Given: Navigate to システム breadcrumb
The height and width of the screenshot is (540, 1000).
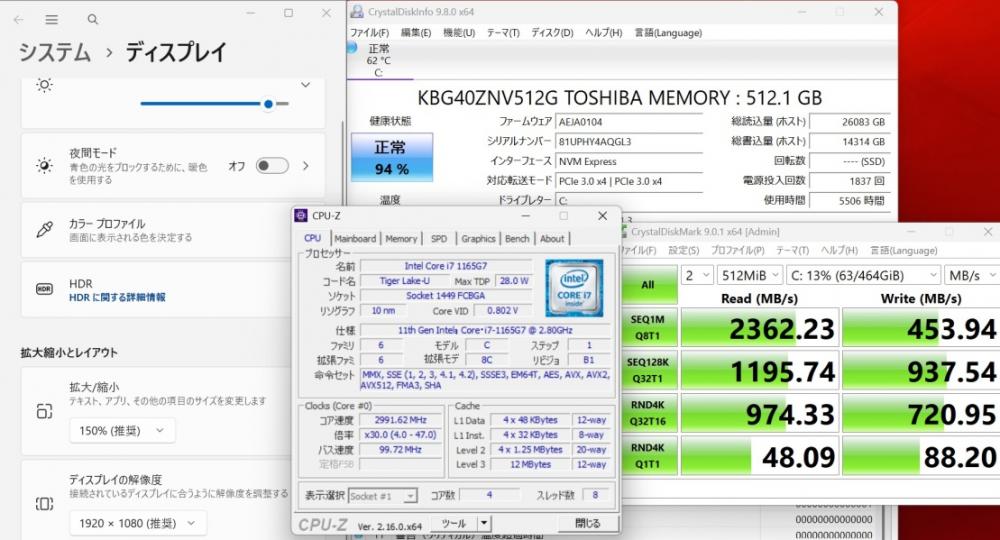Looking at the screenshot, I should 55,52.
